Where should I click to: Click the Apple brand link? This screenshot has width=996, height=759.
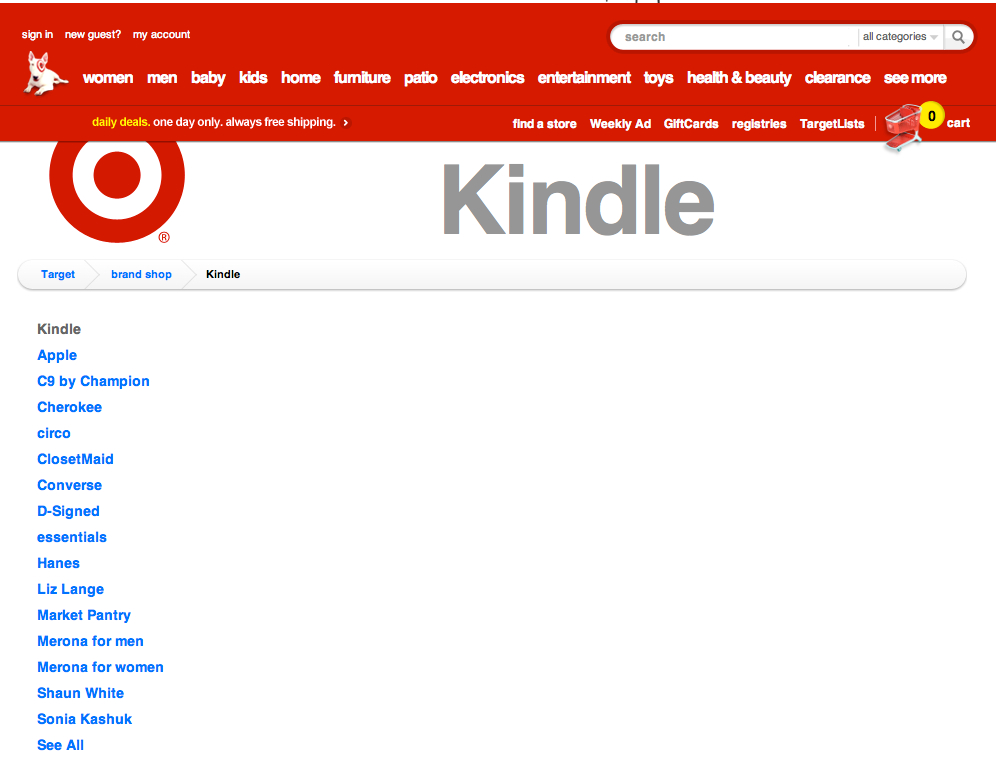[x=56, y=355]
